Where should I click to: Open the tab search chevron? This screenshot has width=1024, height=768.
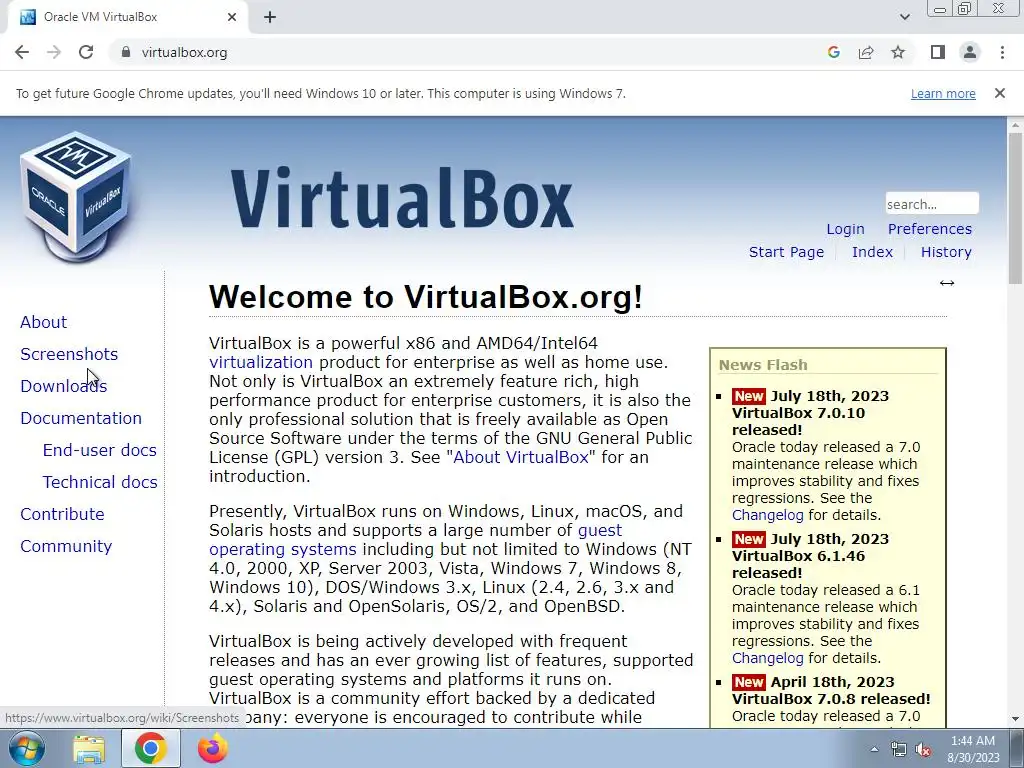904,17
